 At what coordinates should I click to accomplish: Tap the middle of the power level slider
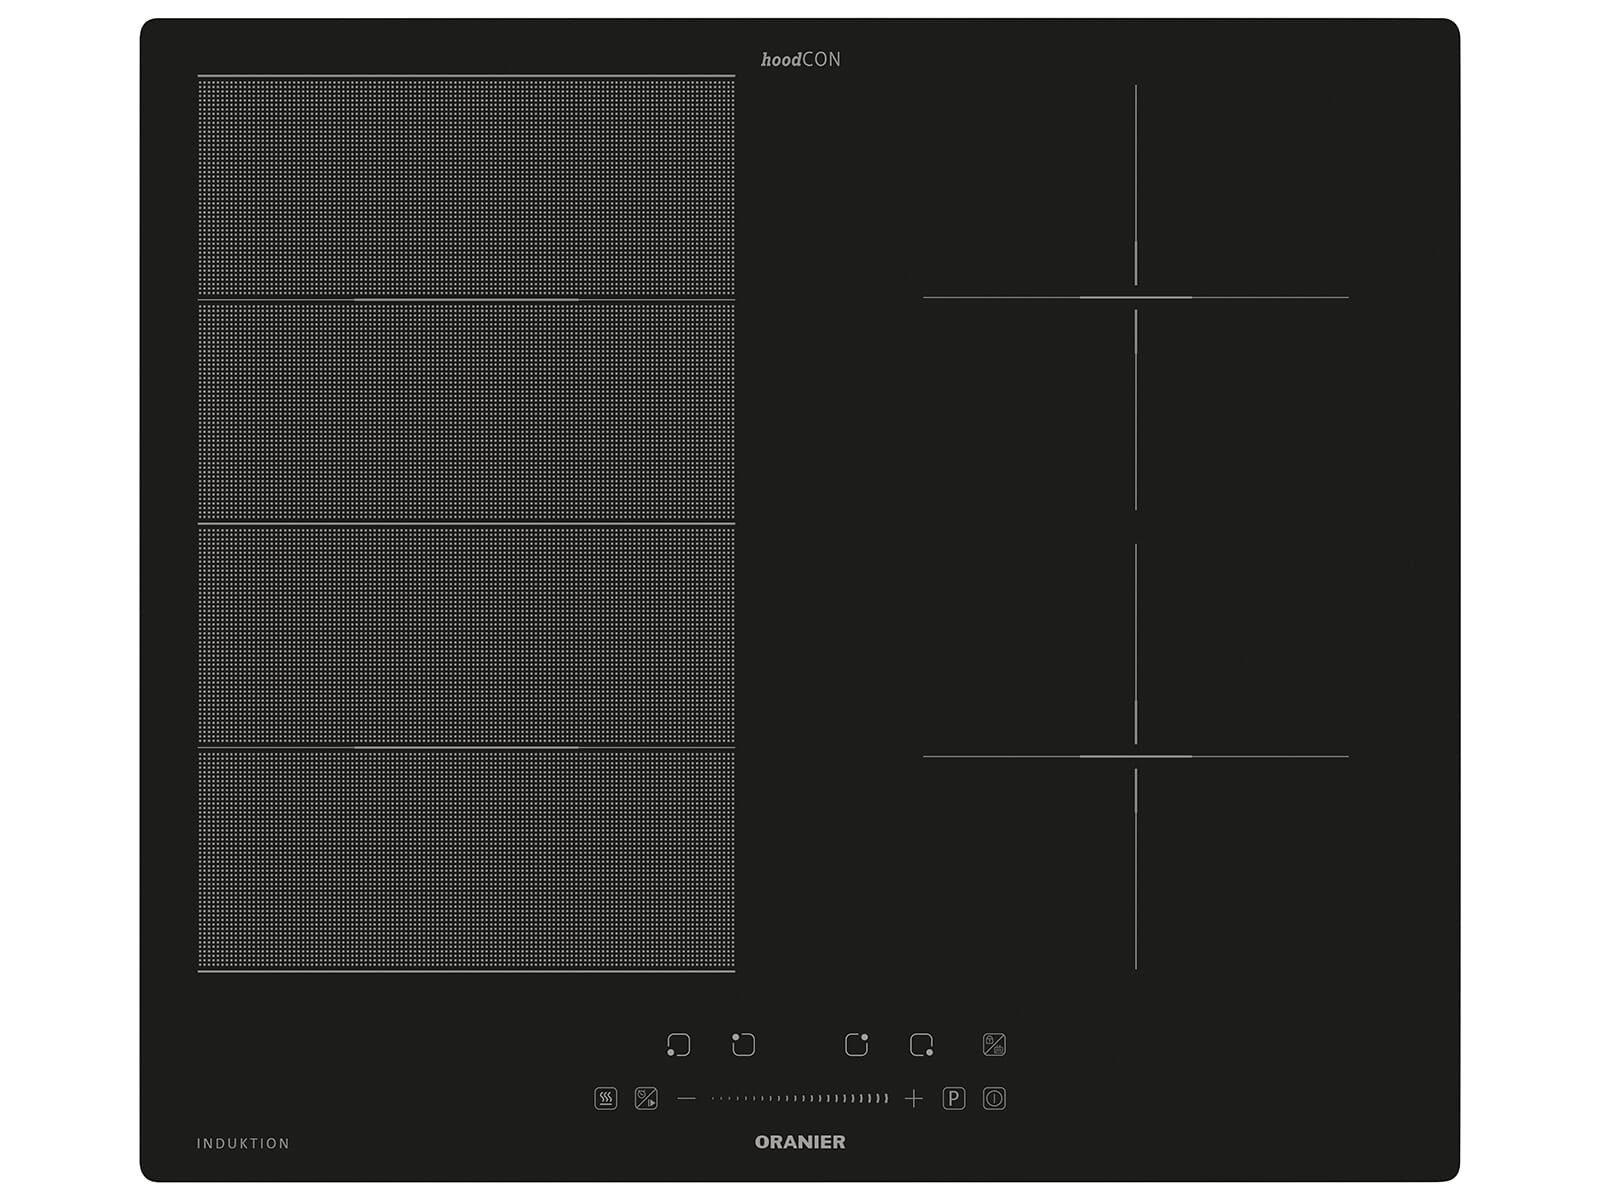800,1099
